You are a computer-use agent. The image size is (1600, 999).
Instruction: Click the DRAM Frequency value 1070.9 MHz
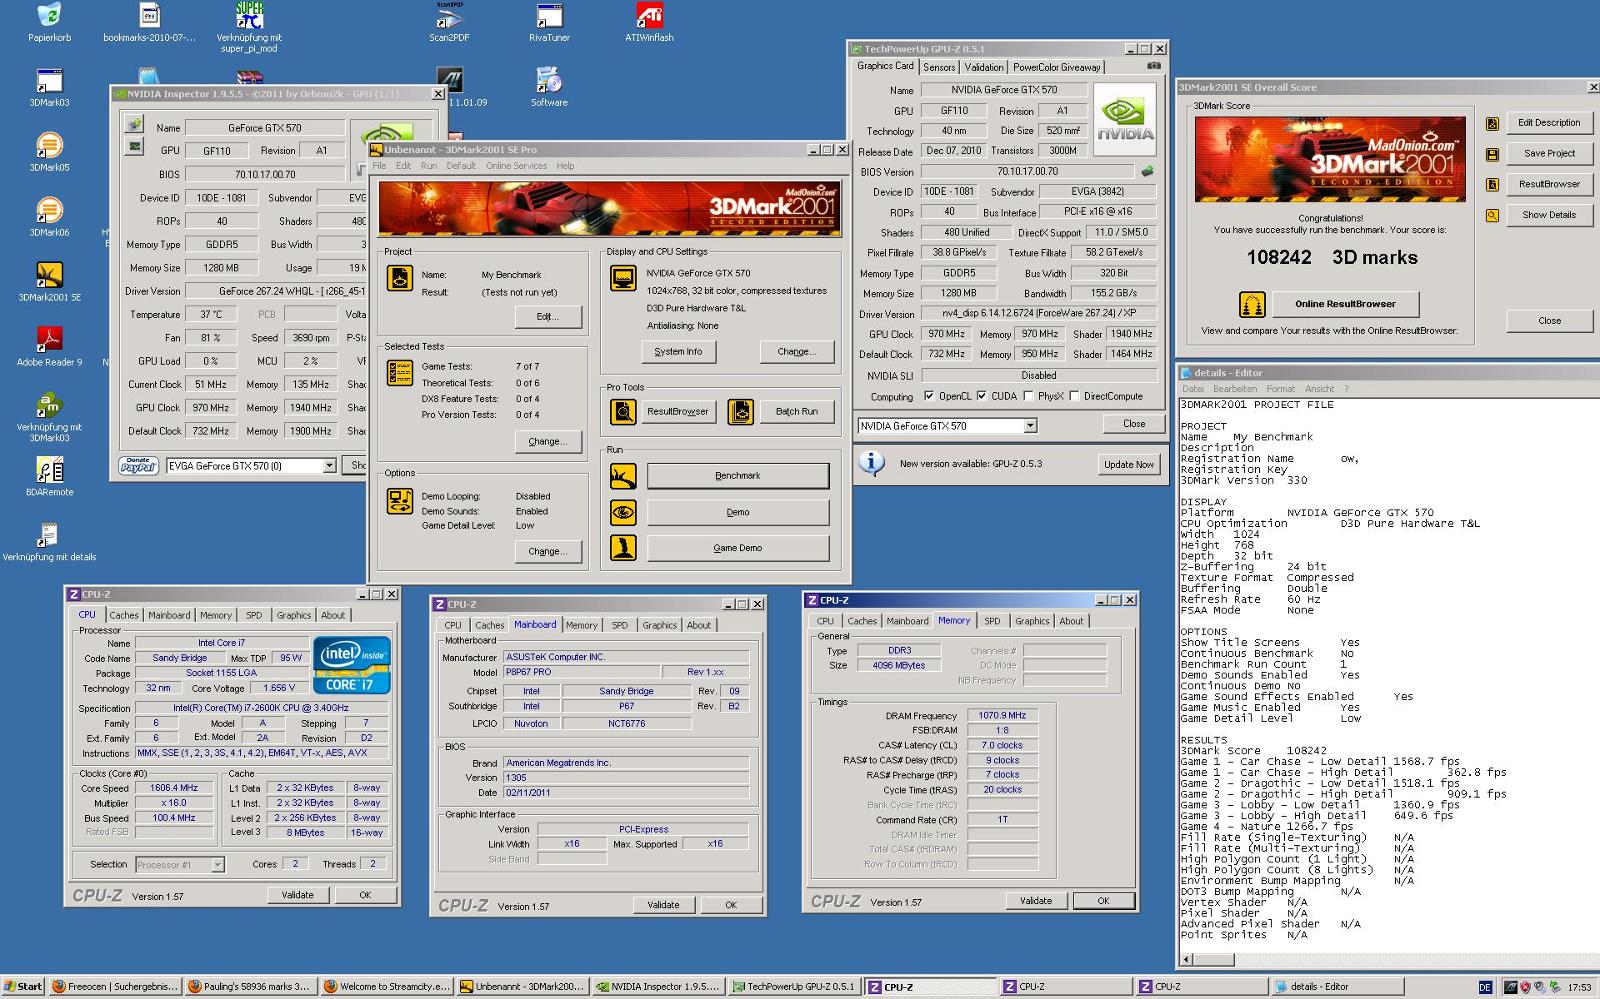[1002, 716]
